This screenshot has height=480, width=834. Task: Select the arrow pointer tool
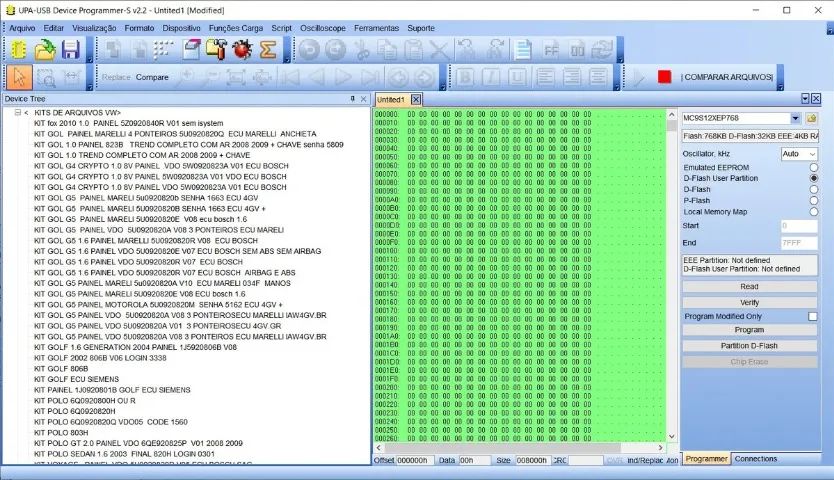(x=19, y=77)
